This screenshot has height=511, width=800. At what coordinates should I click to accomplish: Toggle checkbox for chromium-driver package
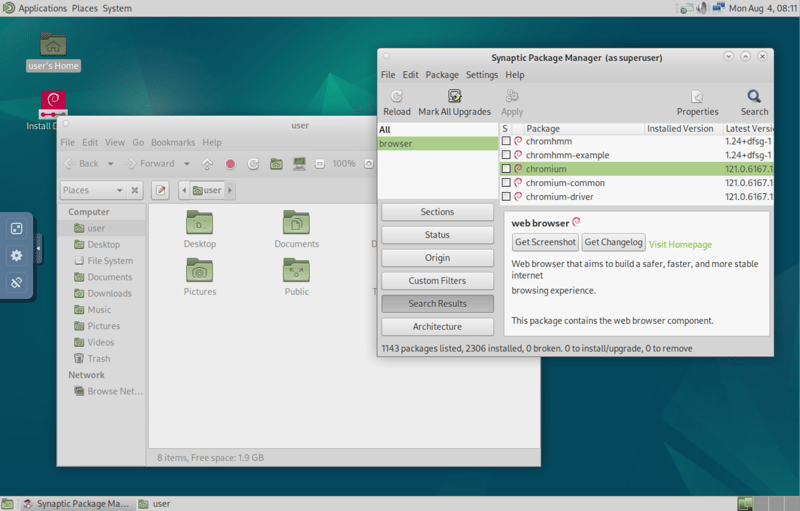pyautogui.click(x=506, y=197)
